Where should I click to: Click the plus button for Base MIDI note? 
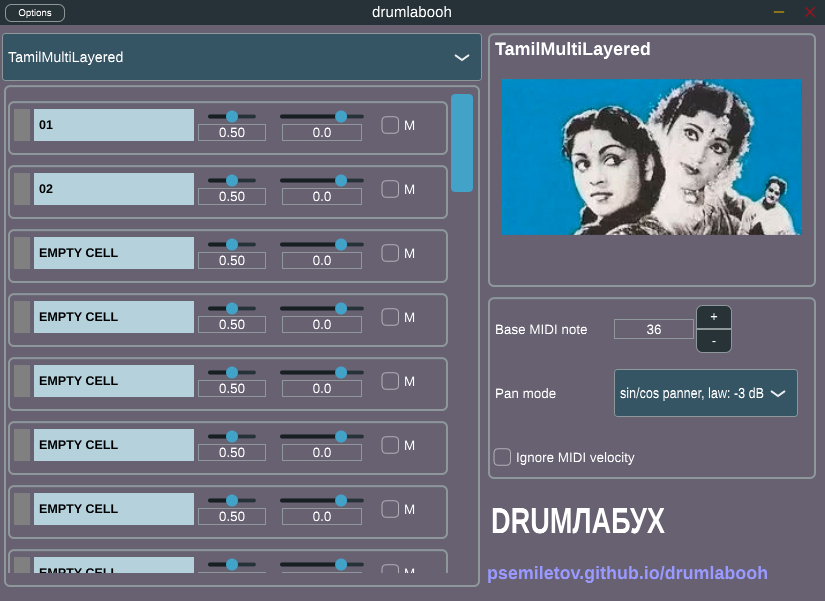[x=713, y=317]
